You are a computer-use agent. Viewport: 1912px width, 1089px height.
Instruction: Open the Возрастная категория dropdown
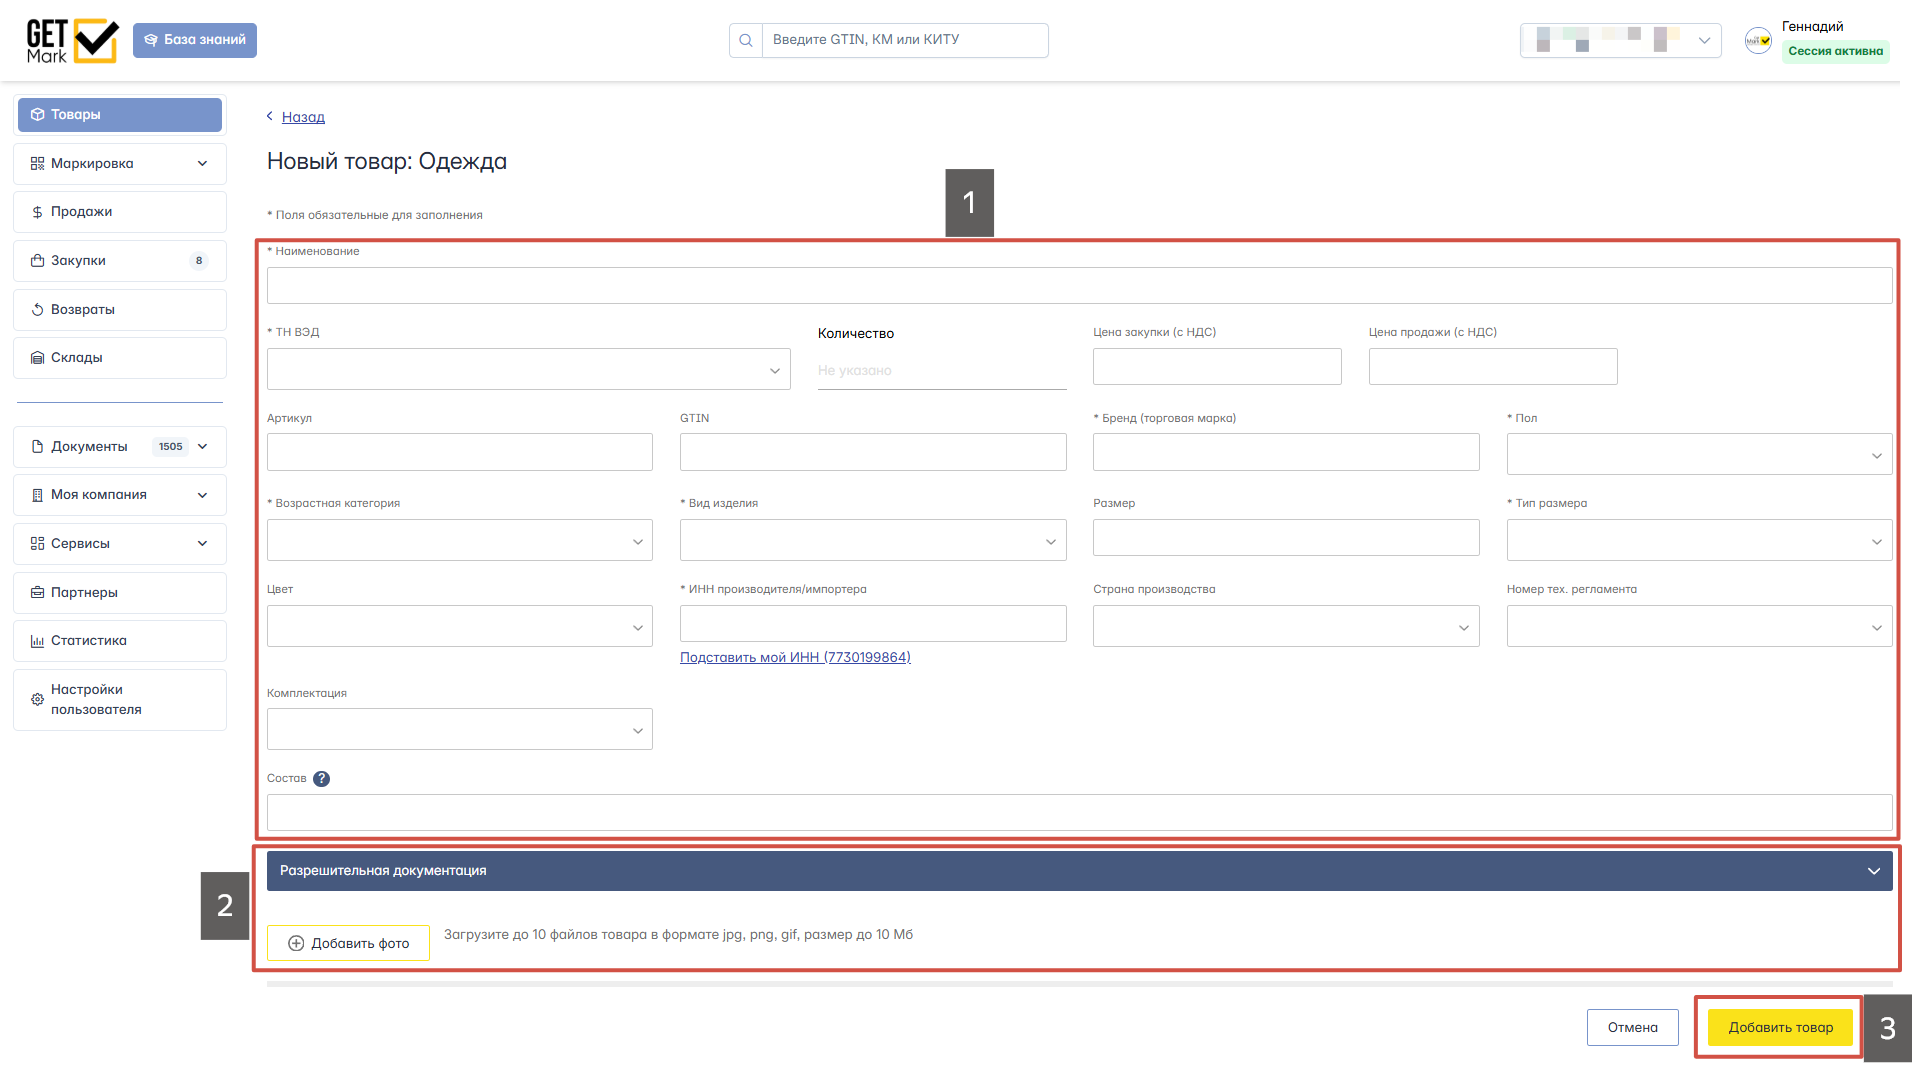click(459, 541)
